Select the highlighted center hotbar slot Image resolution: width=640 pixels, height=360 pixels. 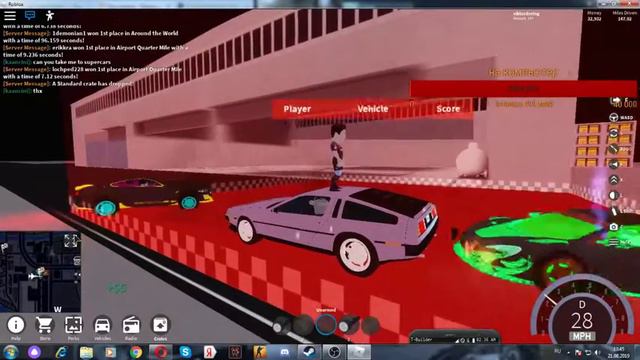click(326, 325)
